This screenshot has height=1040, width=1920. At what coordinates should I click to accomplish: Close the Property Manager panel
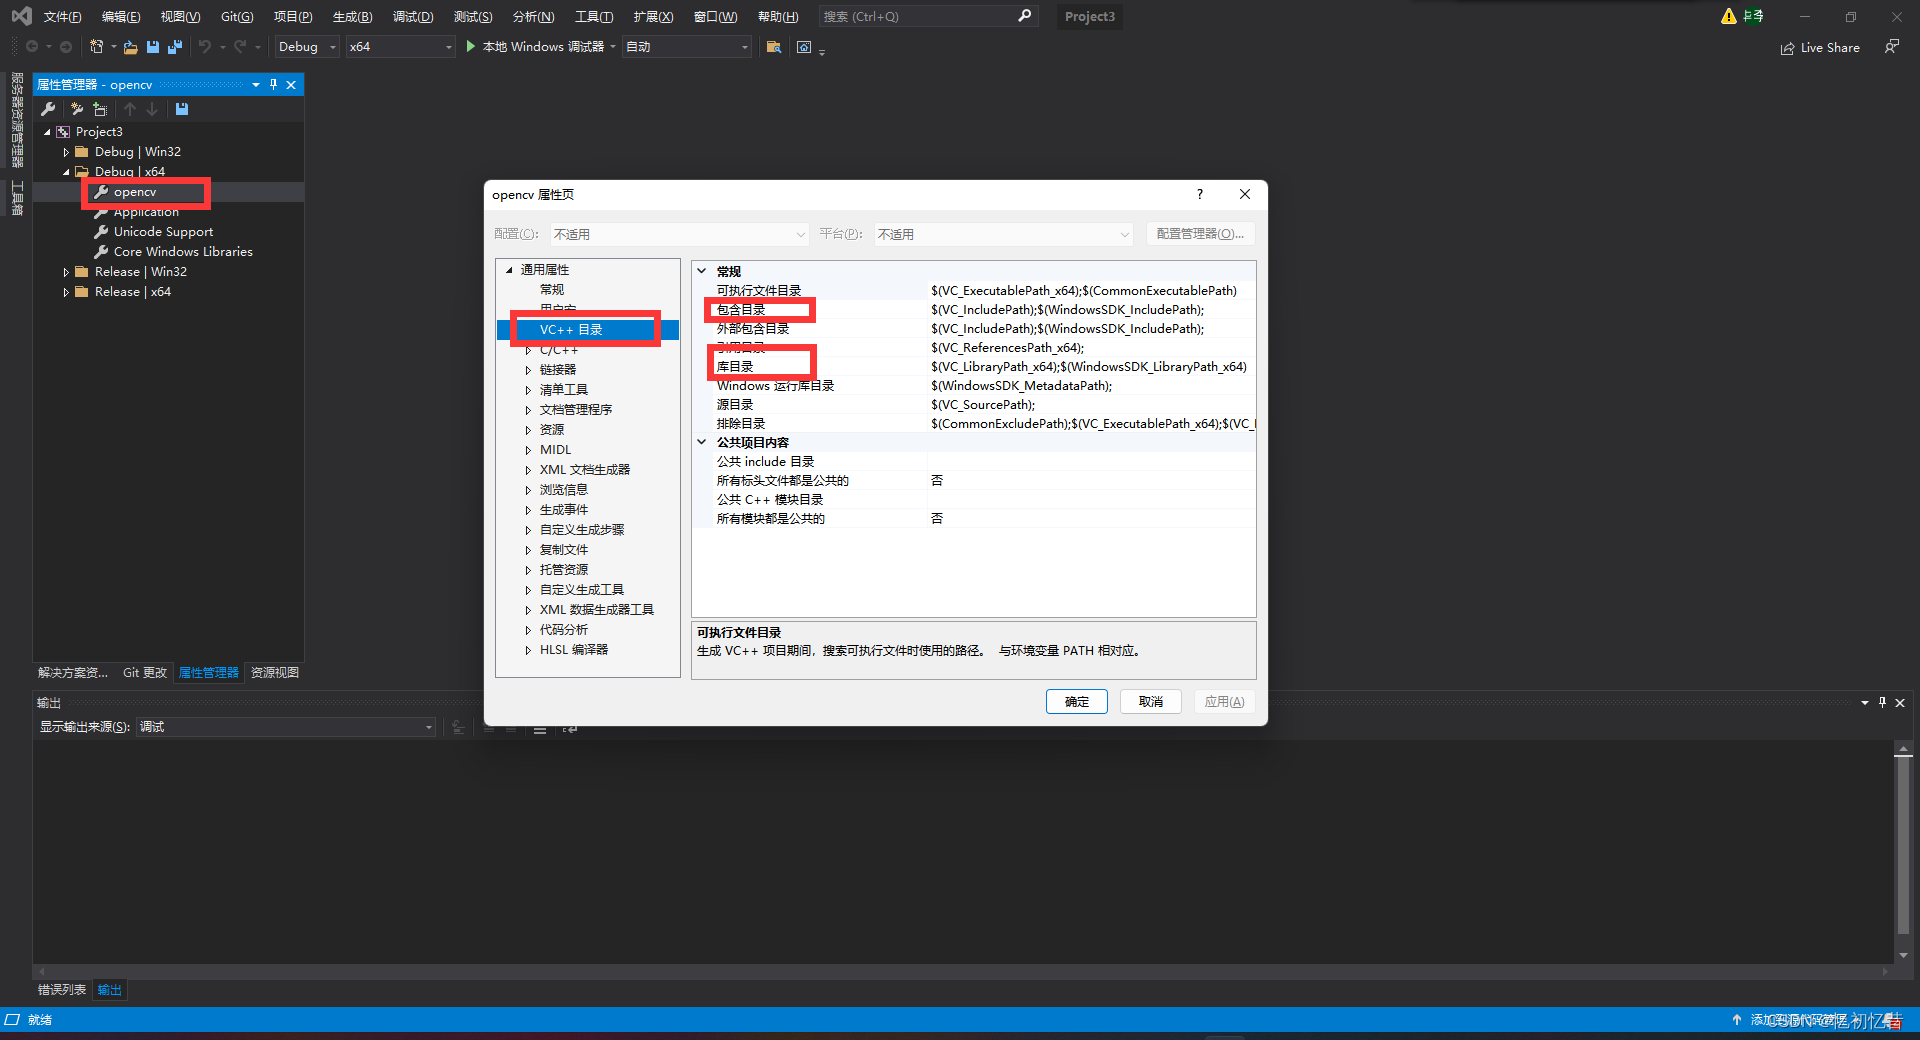point(291,85)
